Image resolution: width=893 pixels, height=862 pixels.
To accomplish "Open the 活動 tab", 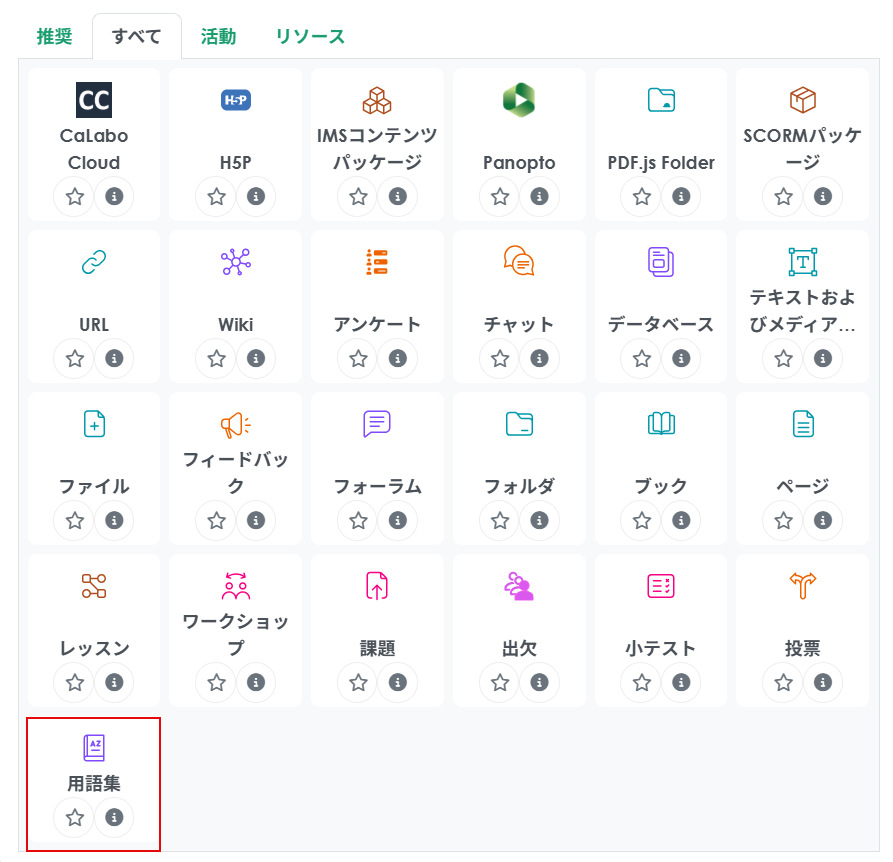I will pyautogui.click(x=218, y=37).
